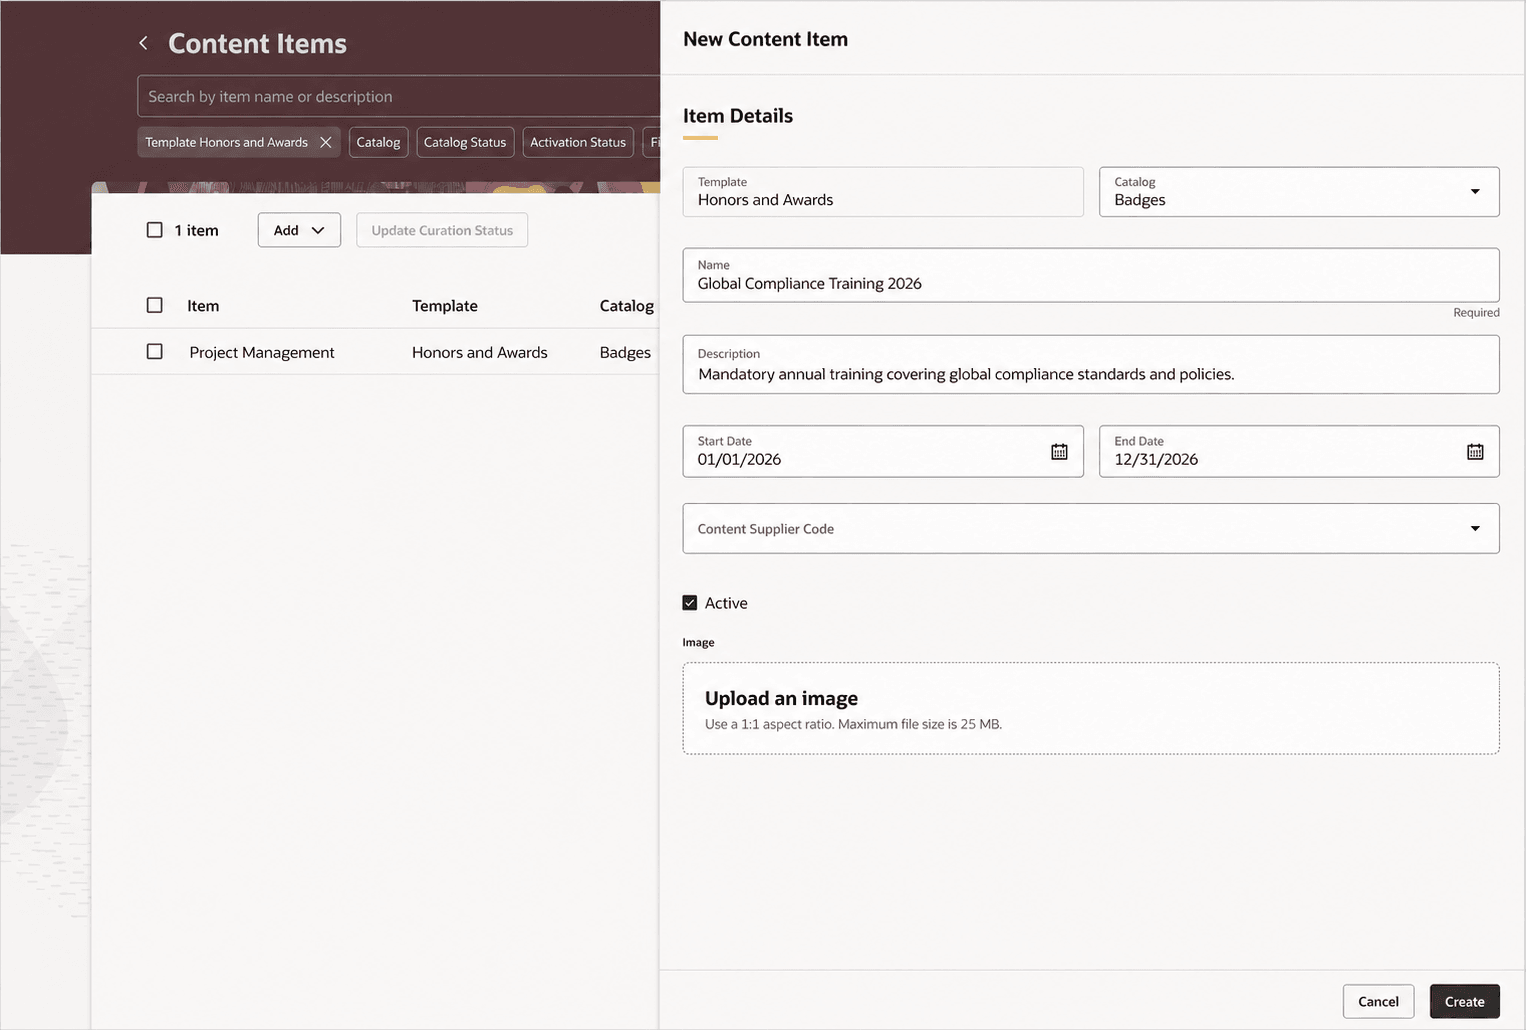
Task: Open the Start Date calendar picker
Action: point(1059,451)
